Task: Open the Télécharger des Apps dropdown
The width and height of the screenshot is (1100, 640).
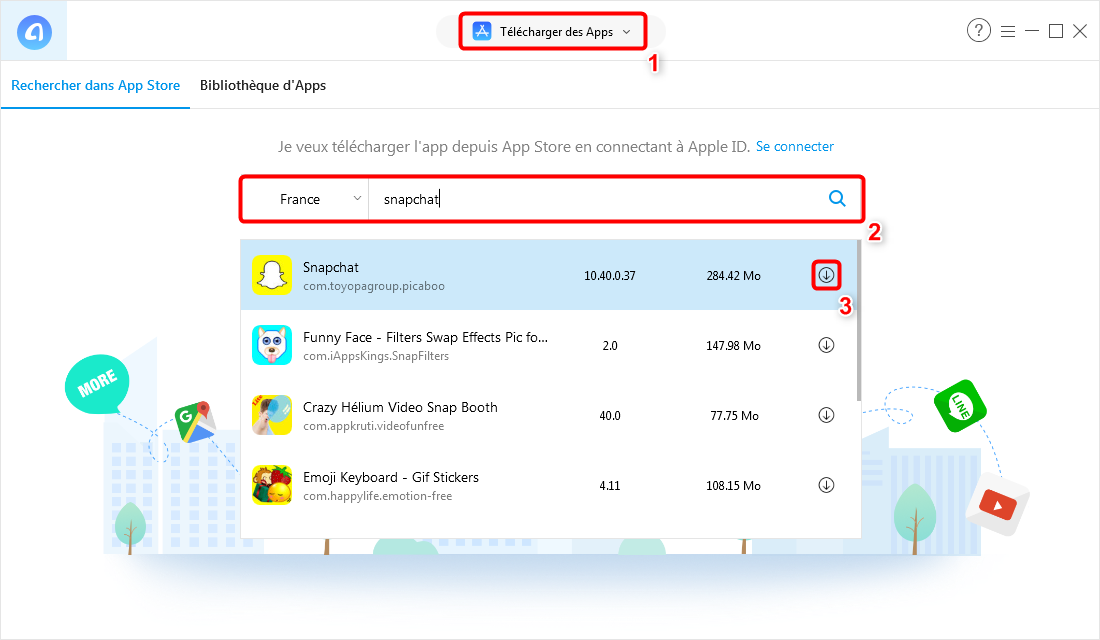Action: [x=552, y=32]
